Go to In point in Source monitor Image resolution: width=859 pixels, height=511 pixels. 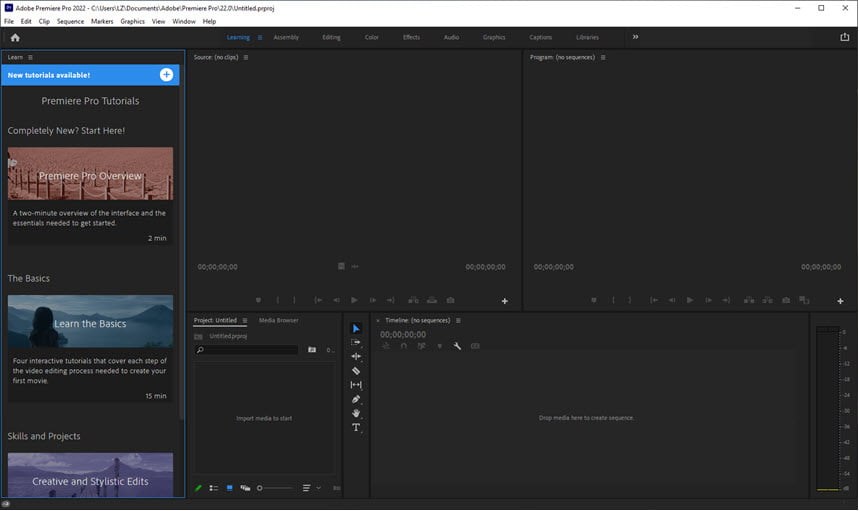[318, 300]
